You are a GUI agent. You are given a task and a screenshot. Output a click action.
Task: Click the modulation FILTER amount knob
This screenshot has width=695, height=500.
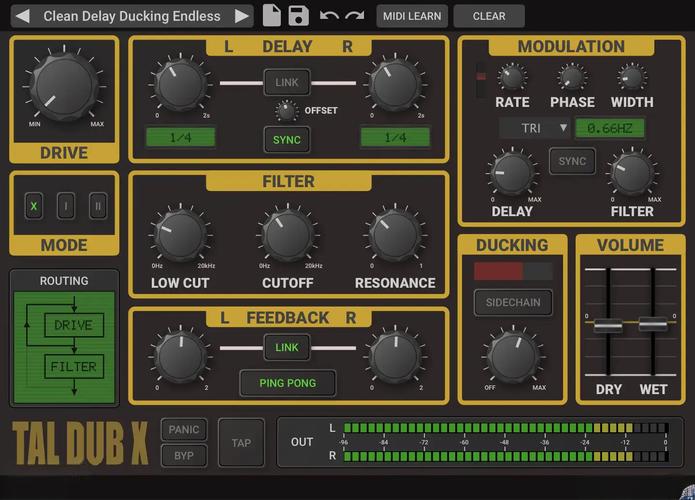pos(633,174)
